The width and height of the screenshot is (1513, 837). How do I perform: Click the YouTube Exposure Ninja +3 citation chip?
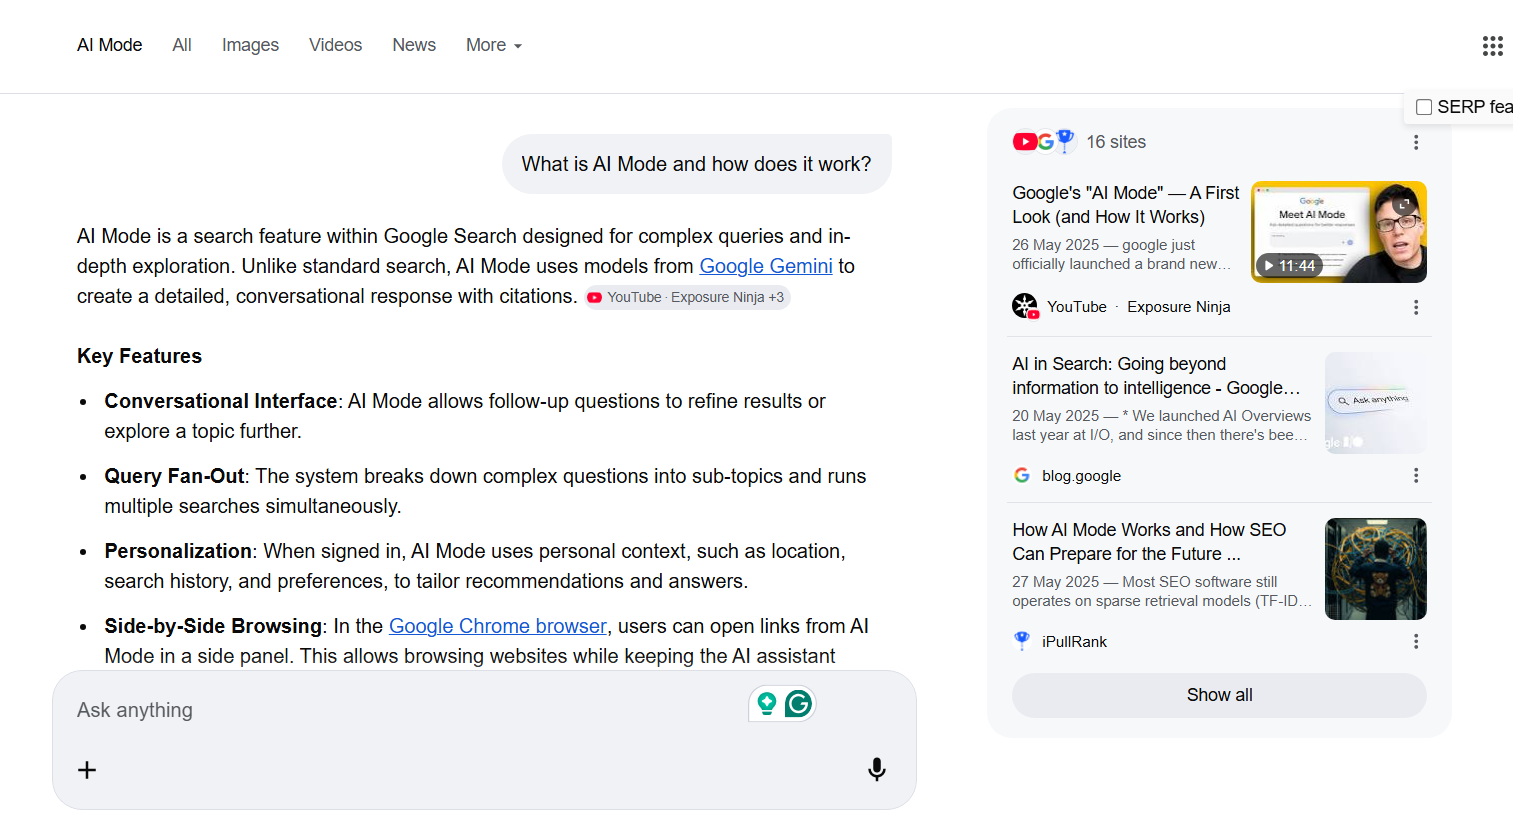688,297
